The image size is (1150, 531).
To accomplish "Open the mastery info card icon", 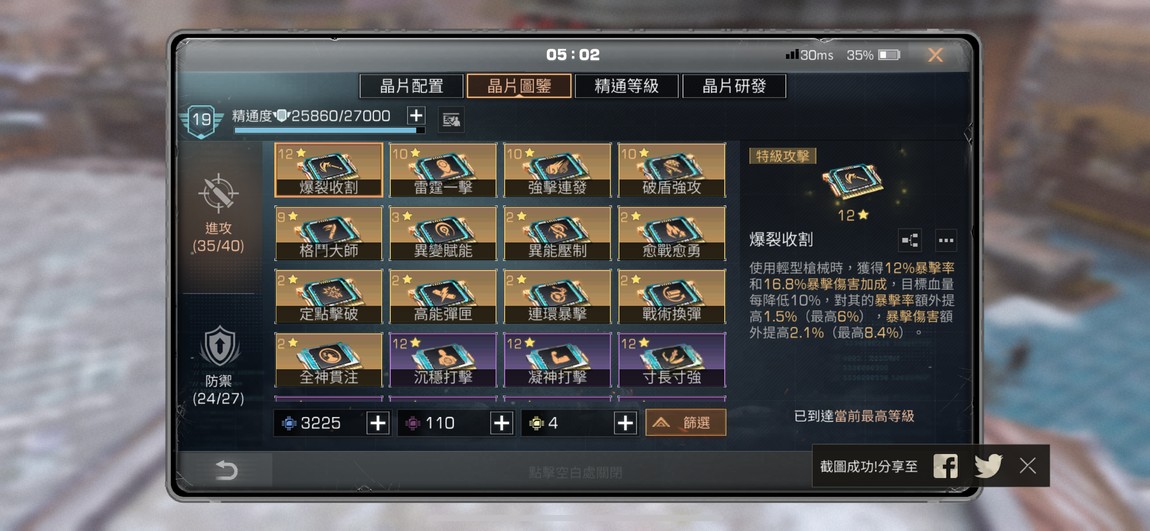I will tap(451, 120).
